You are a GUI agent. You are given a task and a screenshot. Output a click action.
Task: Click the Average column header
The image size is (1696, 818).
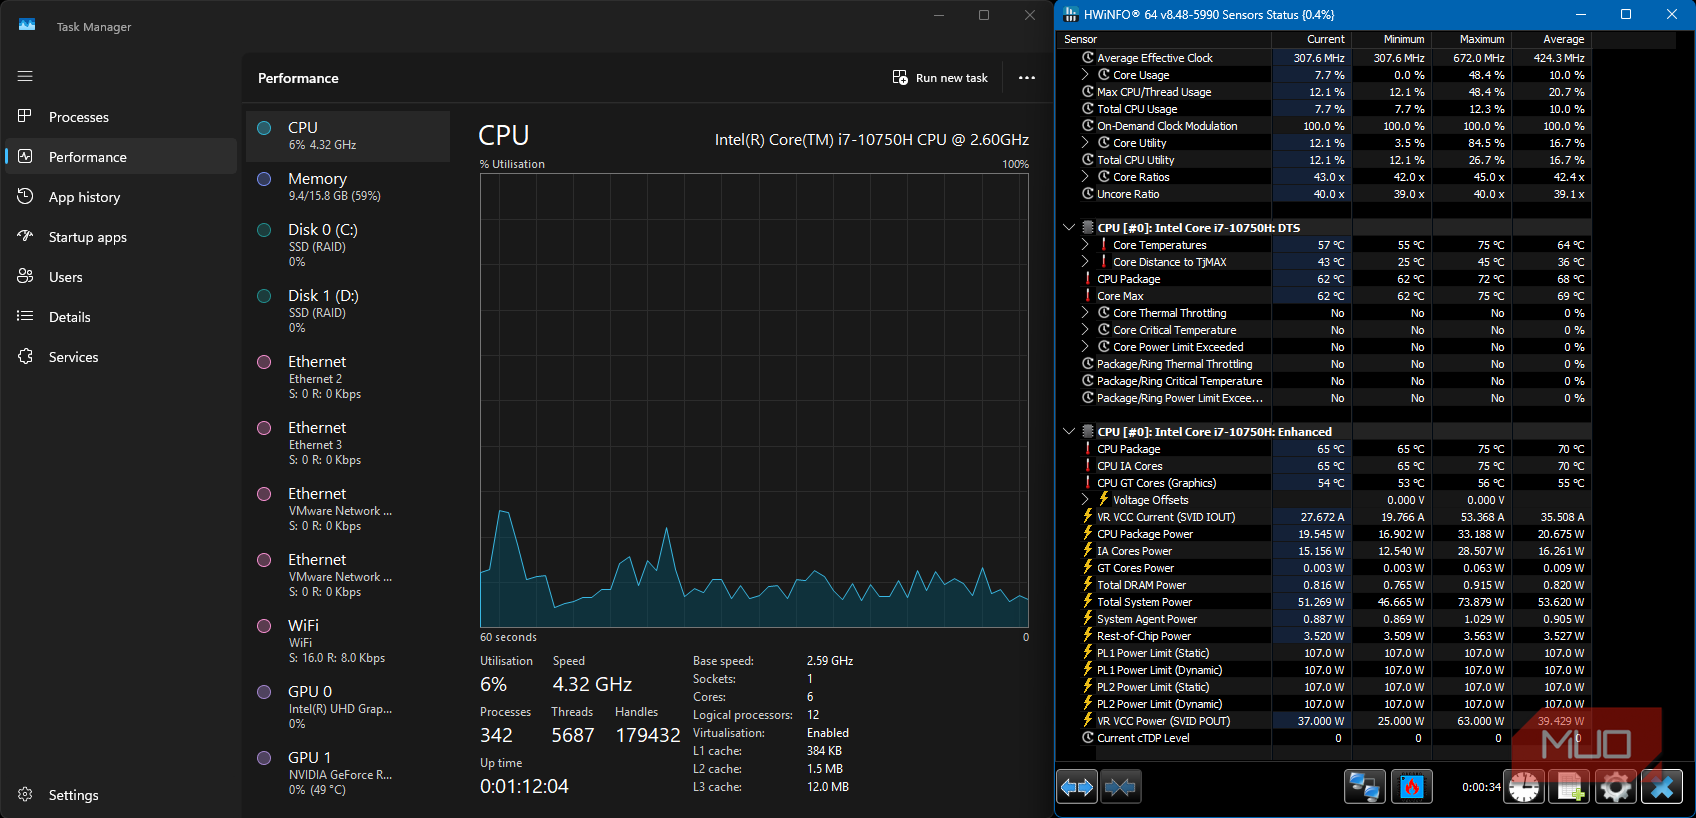pos(1552,39)
